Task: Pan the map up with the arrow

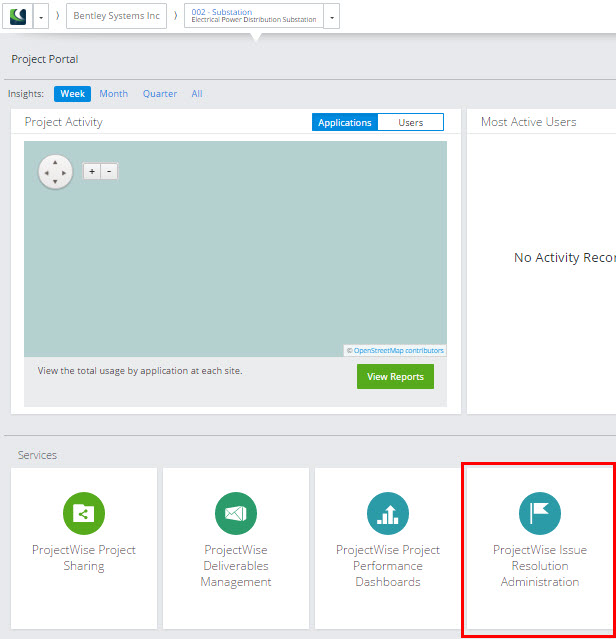Action: click(x=55, y=163)
